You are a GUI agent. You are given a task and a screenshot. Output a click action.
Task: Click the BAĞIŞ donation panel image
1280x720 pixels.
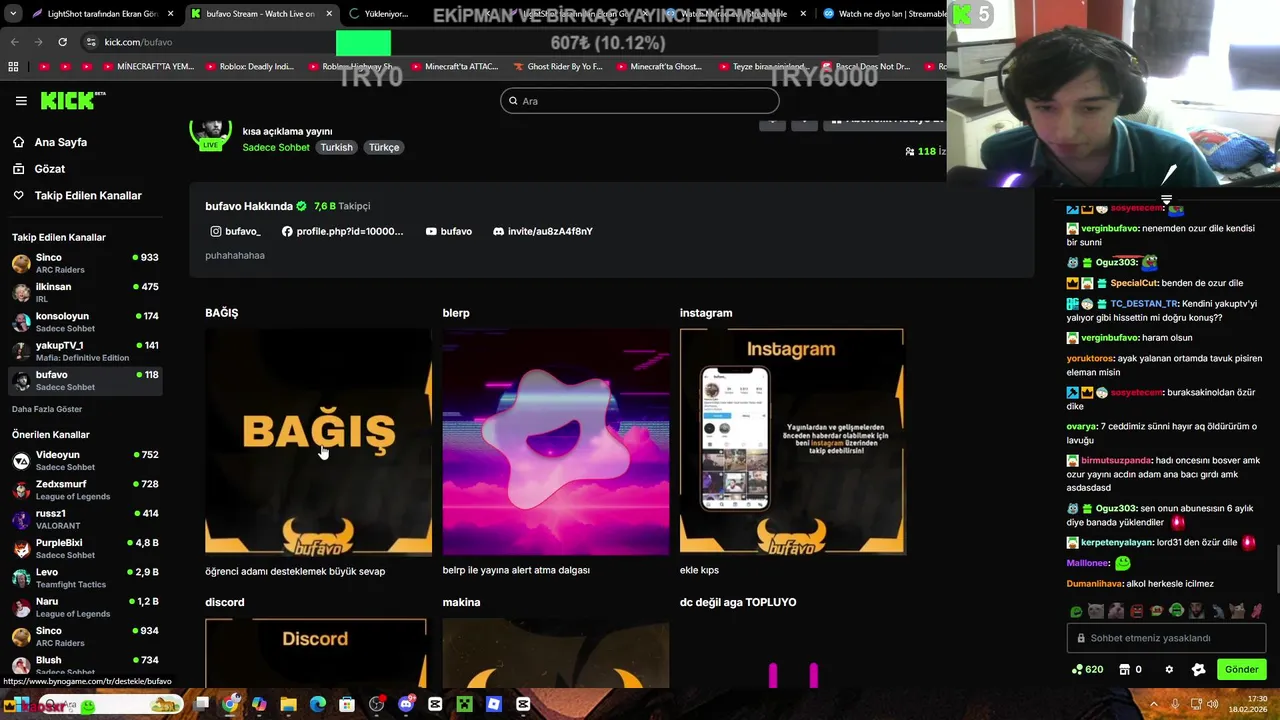click(x=318, y=442)
